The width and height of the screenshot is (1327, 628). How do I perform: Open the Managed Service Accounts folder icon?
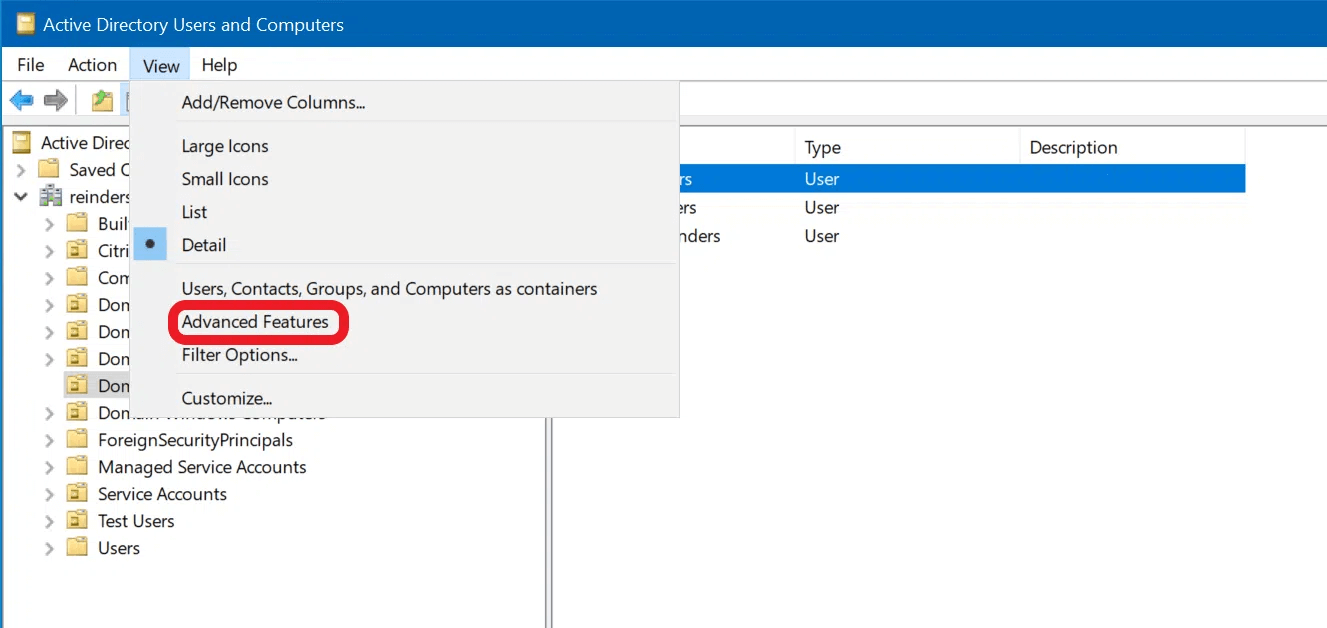76,466
